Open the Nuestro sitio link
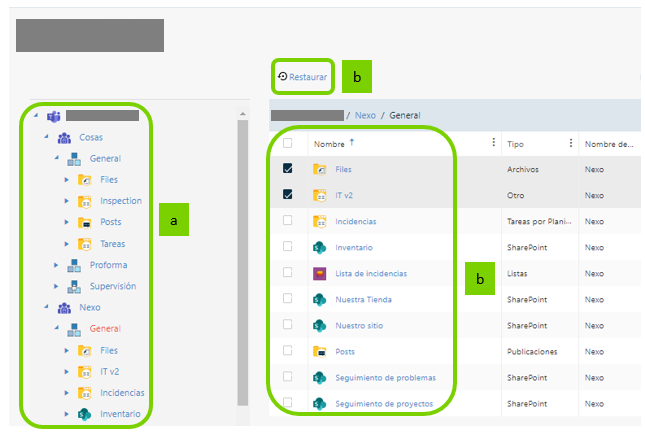This screenshot has width=645, height=434. pos(359,325)
